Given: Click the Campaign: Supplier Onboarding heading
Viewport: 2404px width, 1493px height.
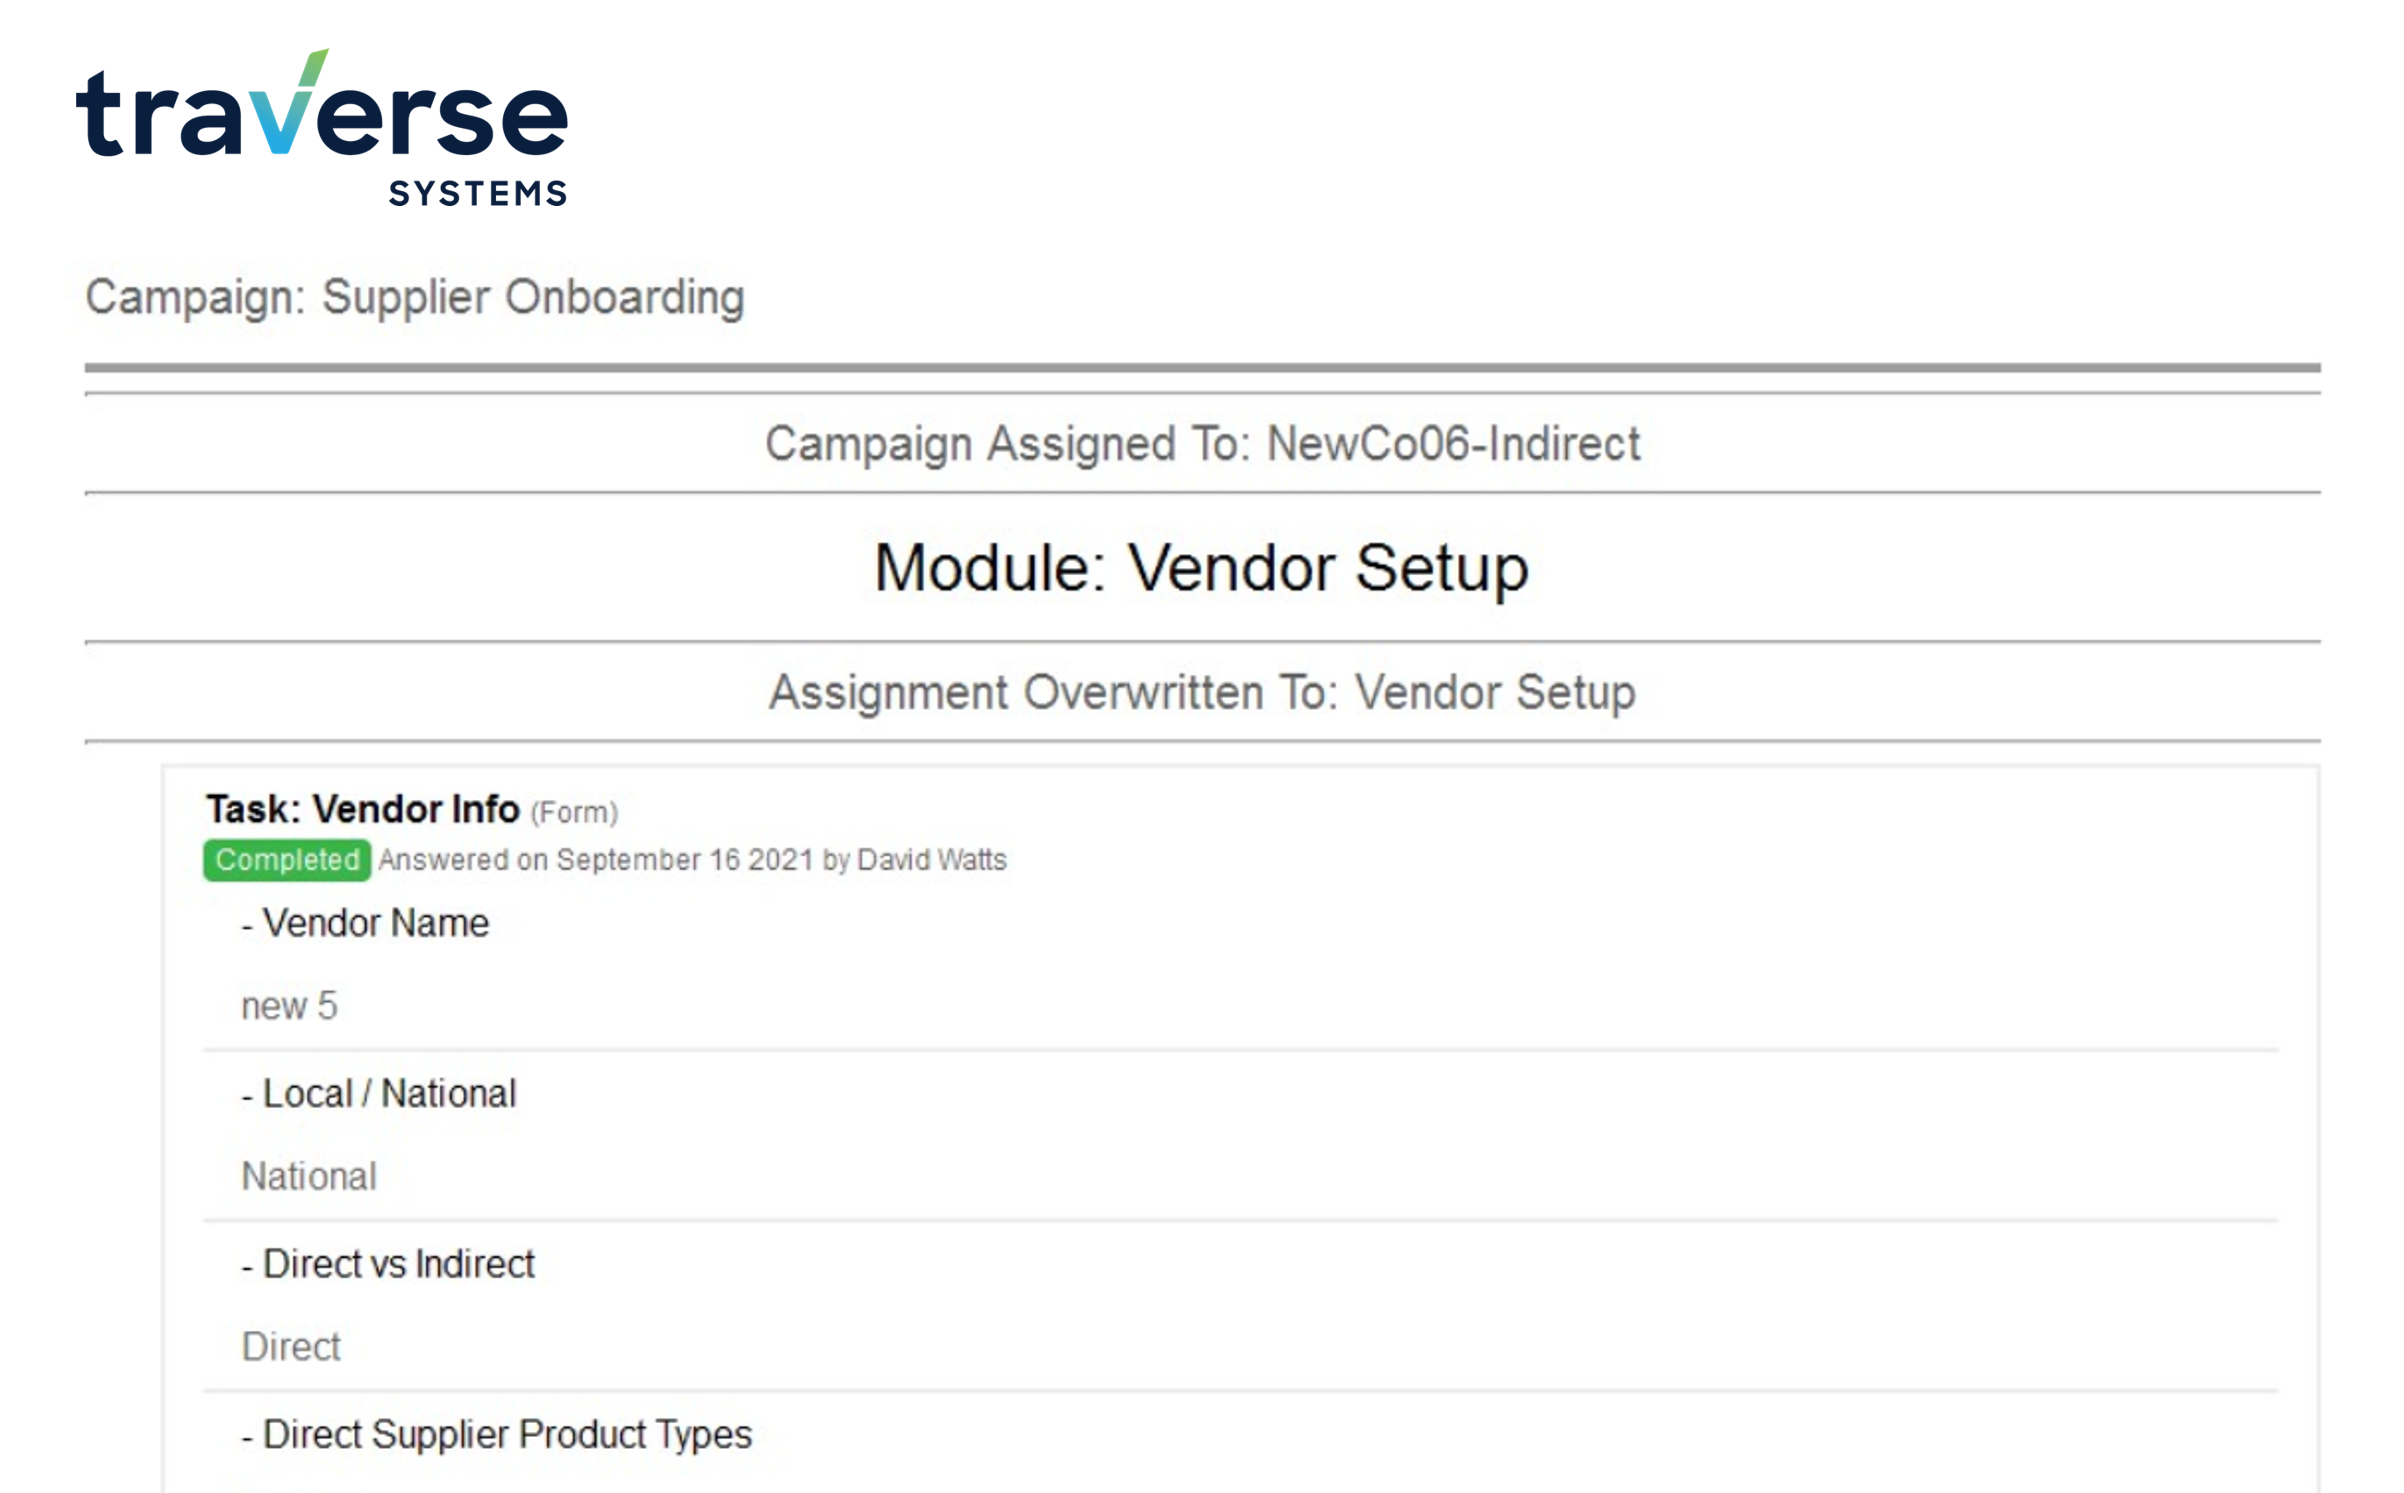Looking at the screenshot, I should click(415, 297).
